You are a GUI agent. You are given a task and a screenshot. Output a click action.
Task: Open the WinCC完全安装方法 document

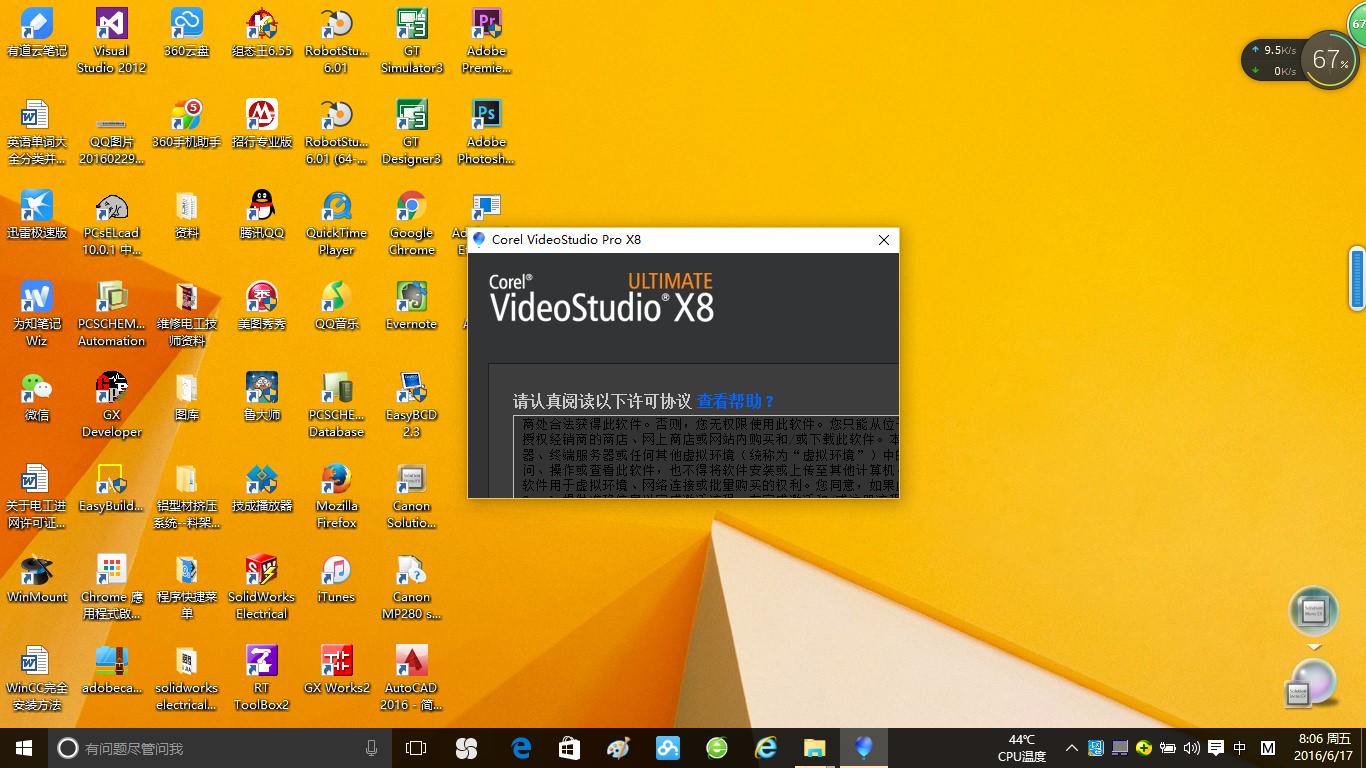tap(37, 678)
